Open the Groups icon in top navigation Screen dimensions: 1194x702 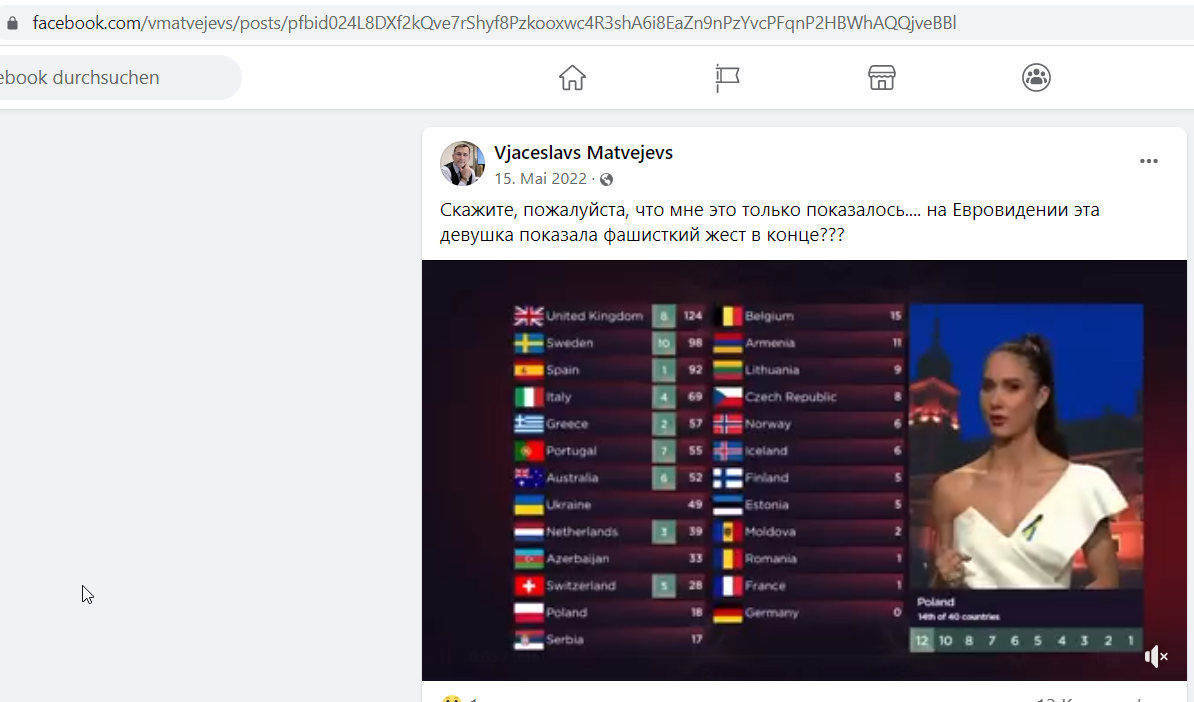tap(1036, 78)
